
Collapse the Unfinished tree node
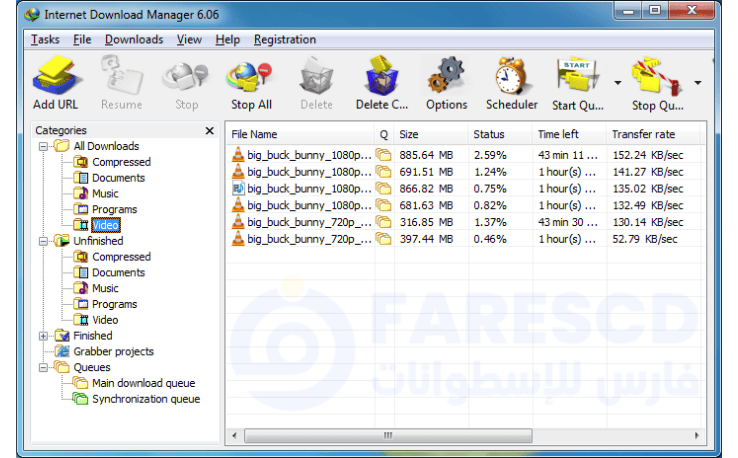[43, 241]
